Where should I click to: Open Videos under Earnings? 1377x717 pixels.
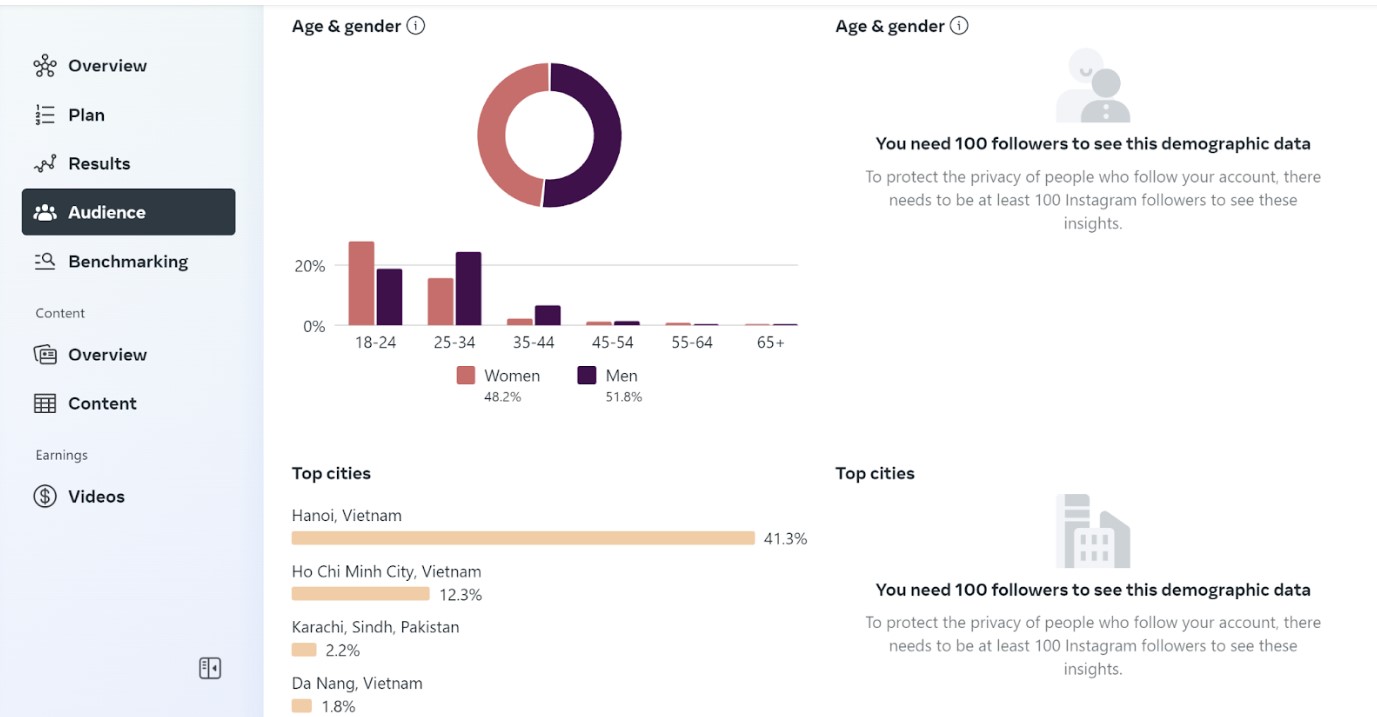96,496
